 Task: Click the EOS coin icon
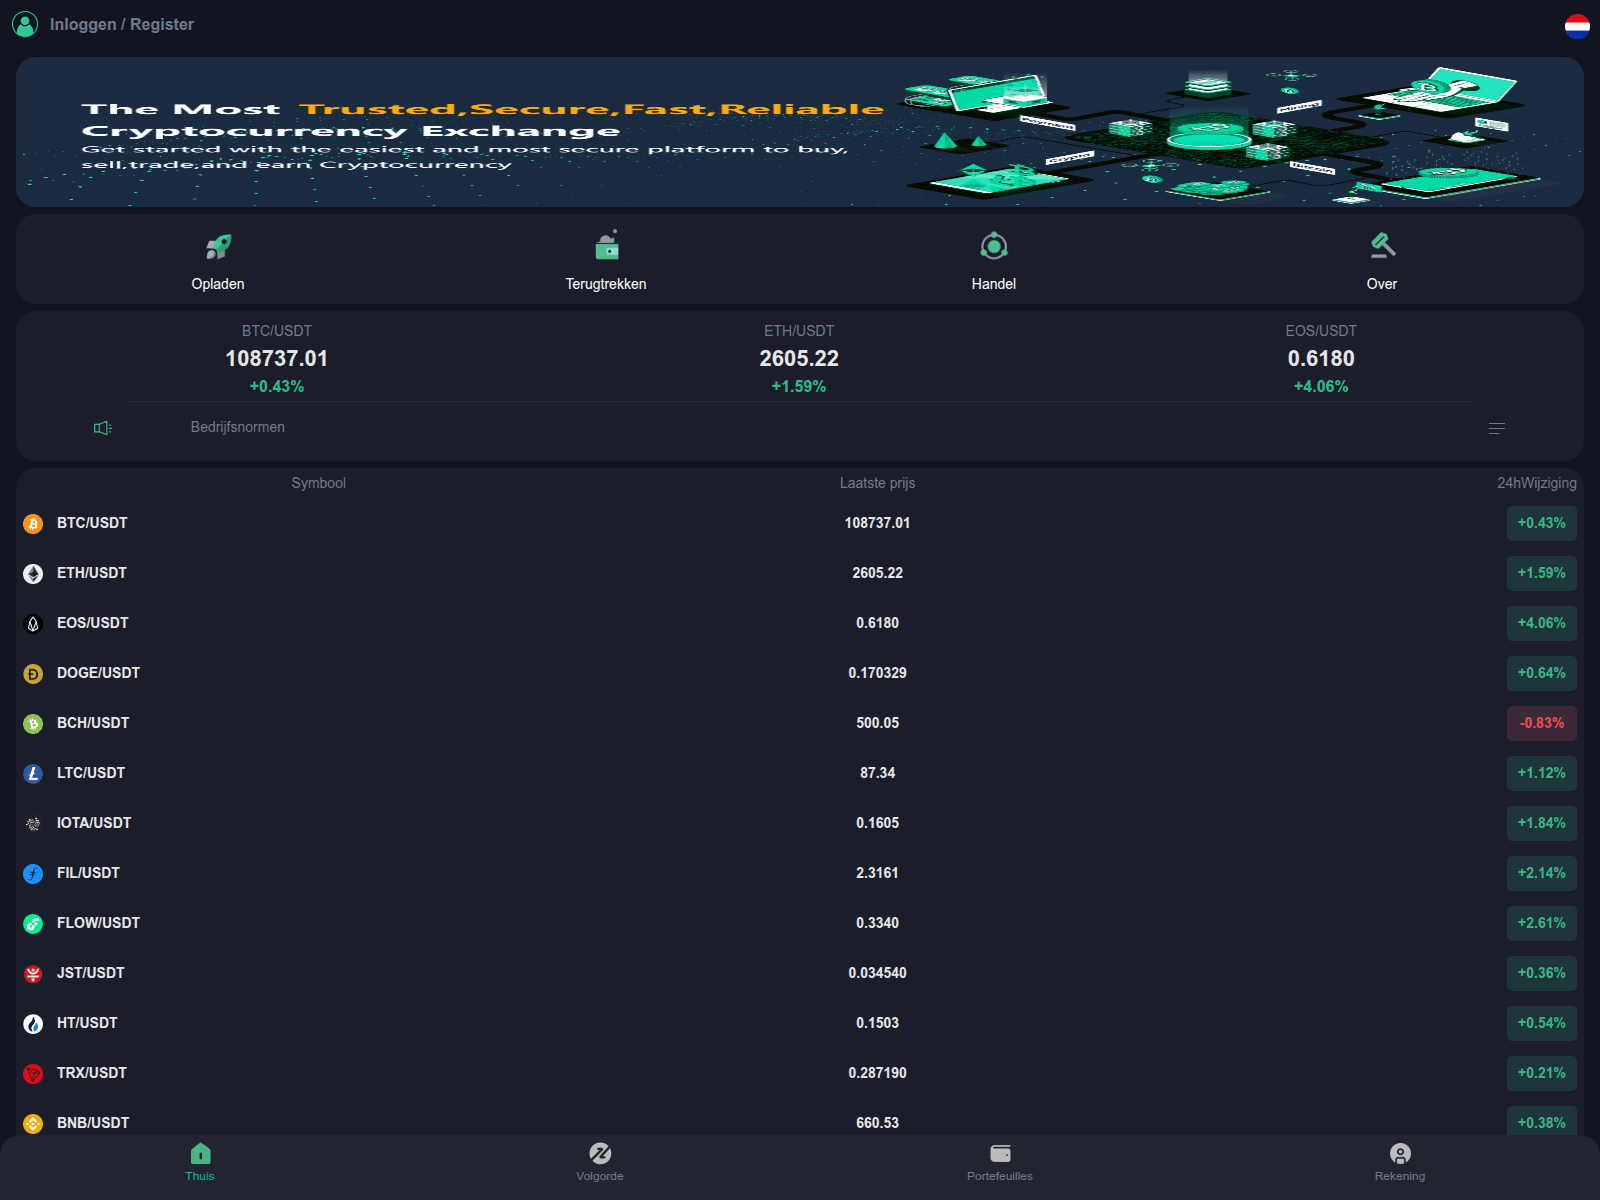point(33,624)
